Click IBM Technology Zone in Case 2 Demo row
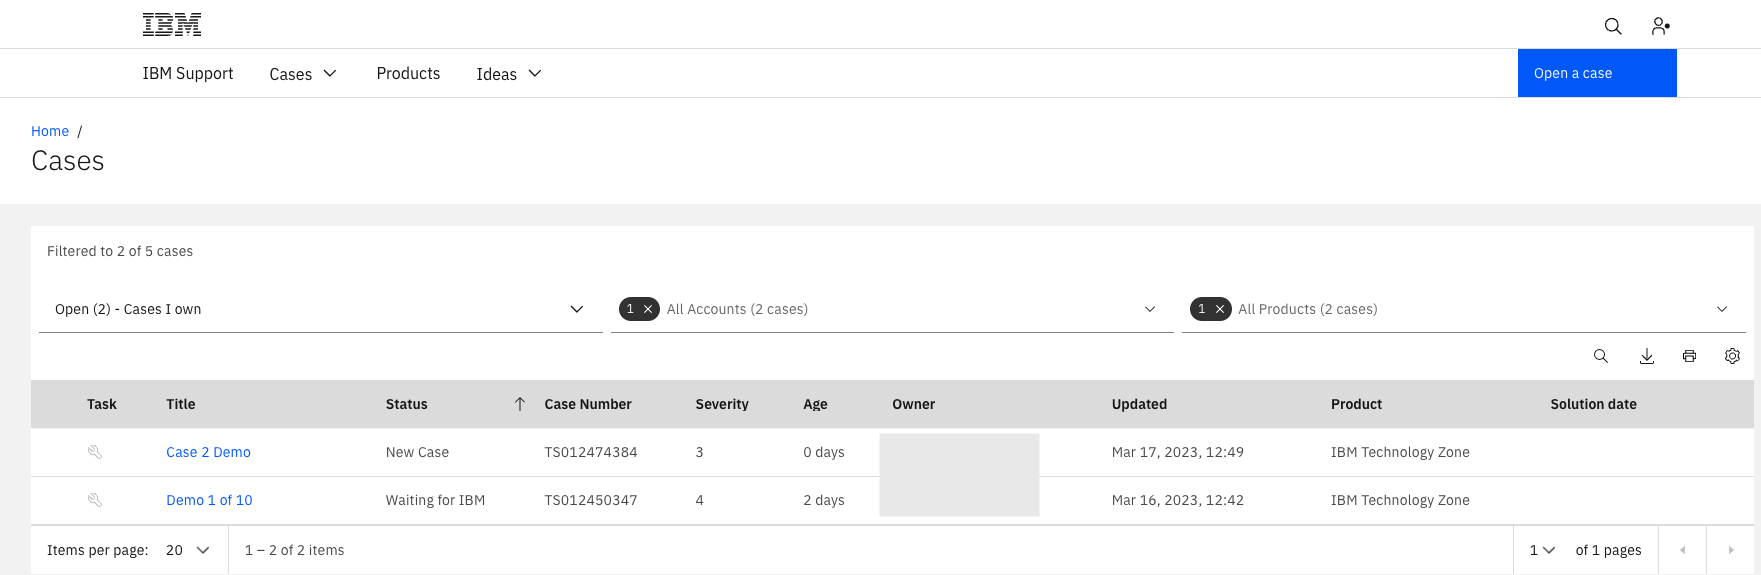Screen dimensions: 1761x575 coord(1400,452)
